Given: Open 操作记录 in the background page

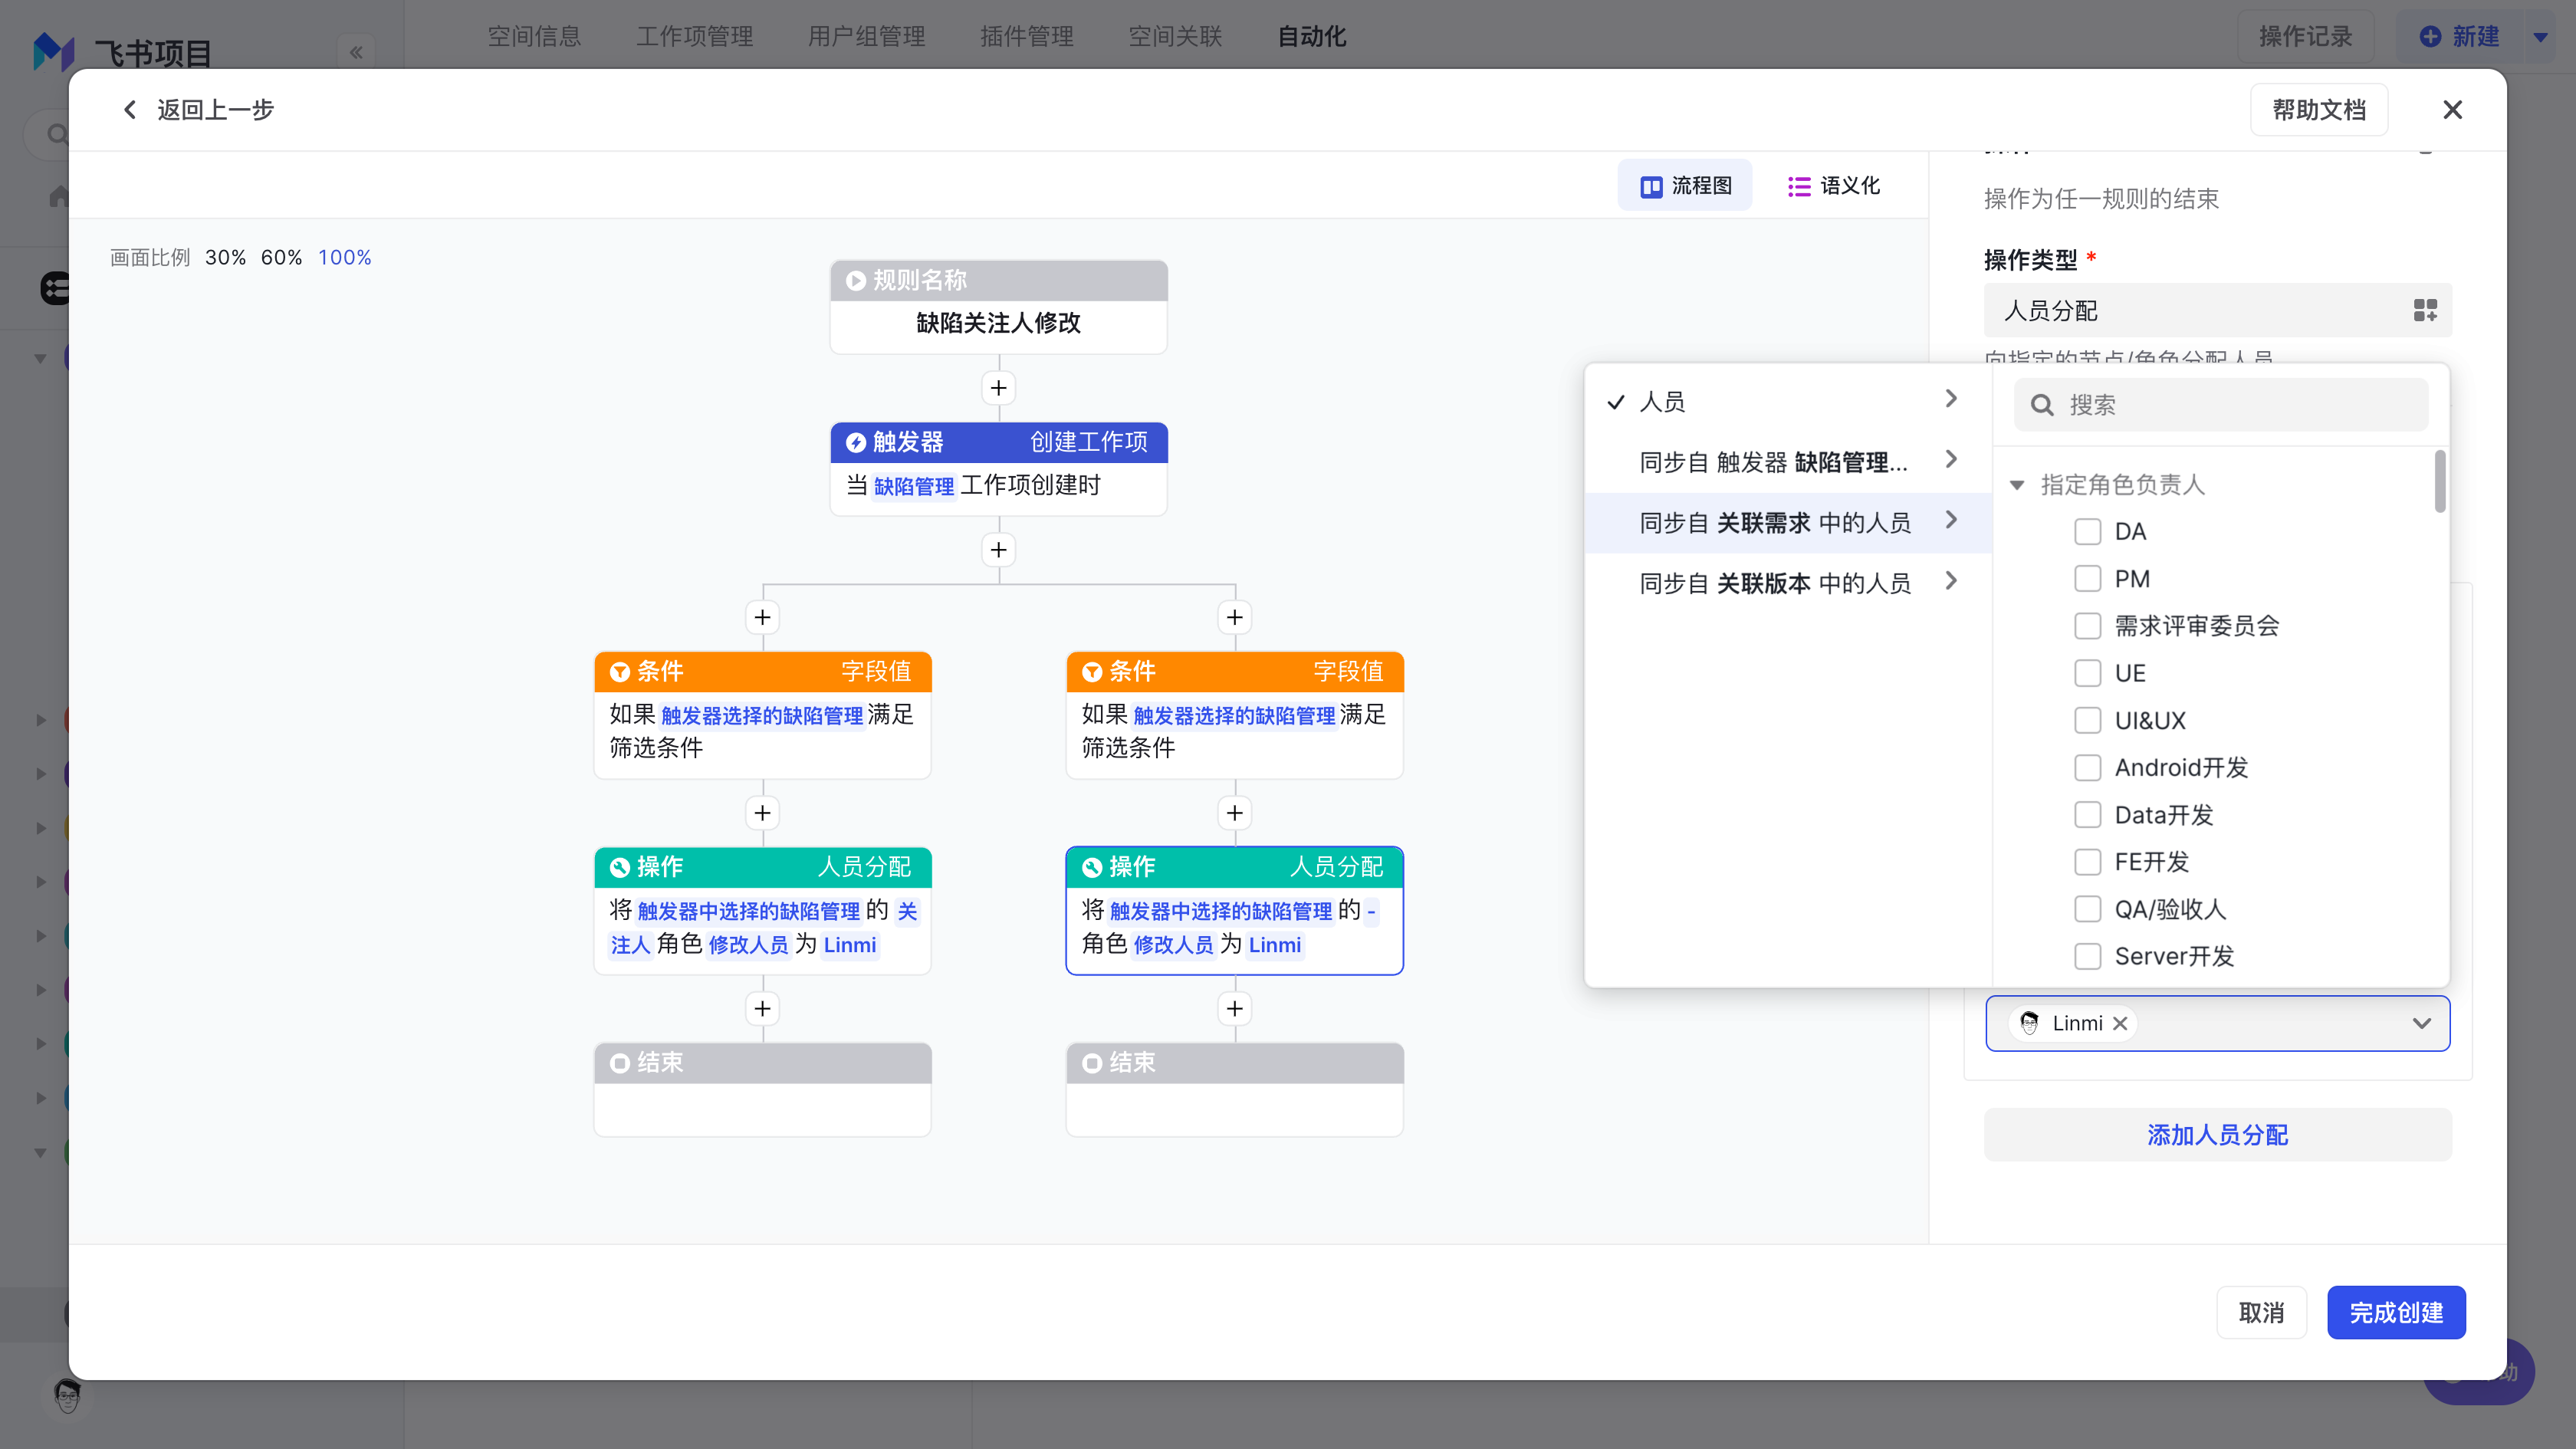Looking at the screenshot, I should click(x=2305, y=36).
